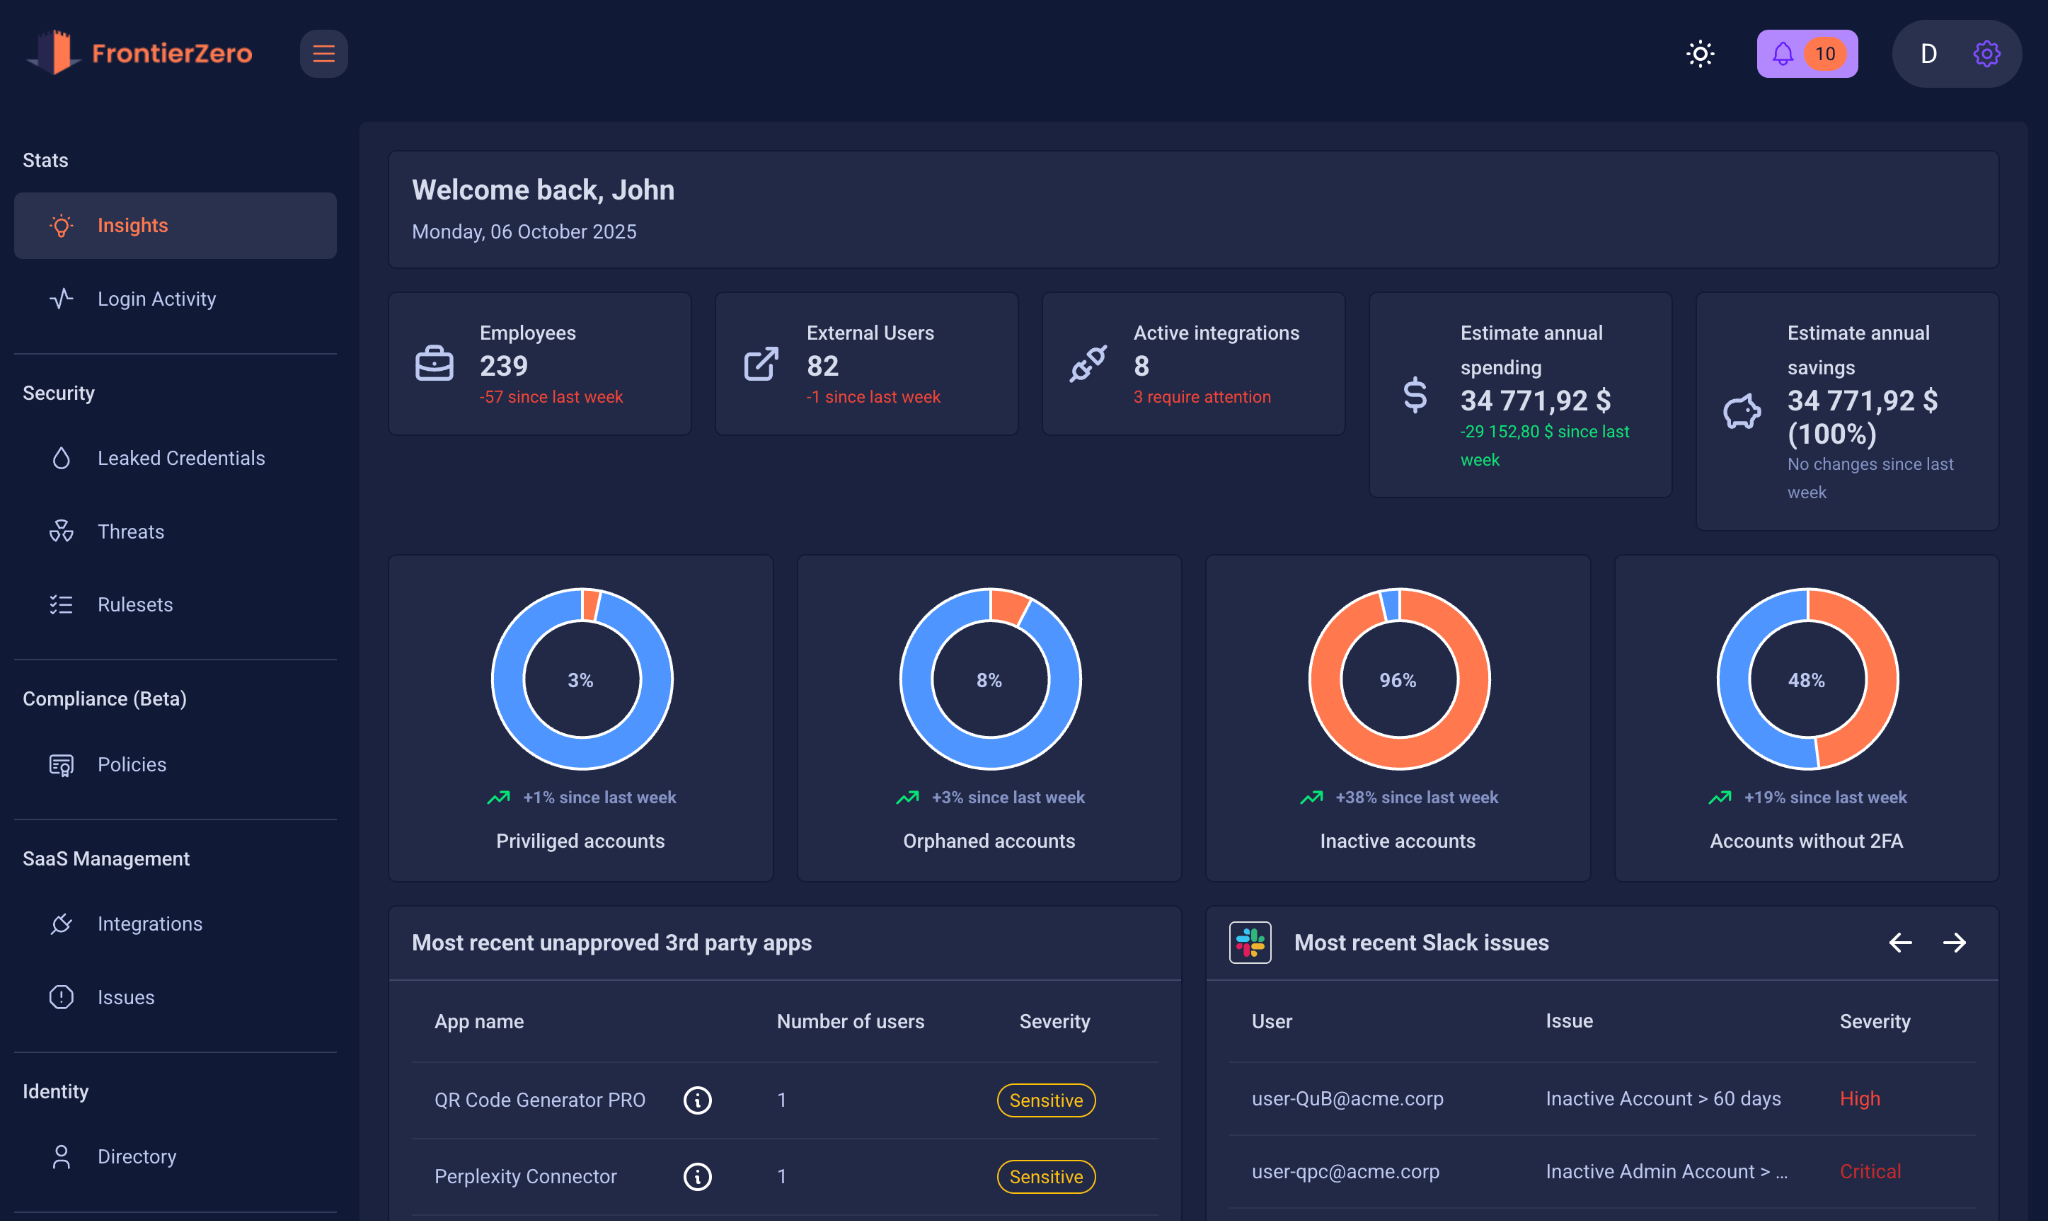Click the Directory person icon under Identity

point(61,1156)
